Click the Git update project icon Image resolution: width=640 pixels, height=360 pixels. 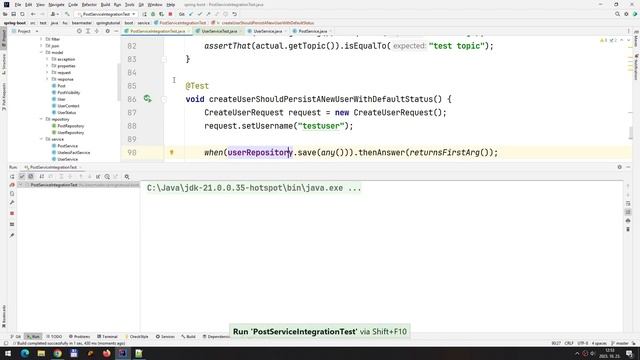click(x=191, y=14)
